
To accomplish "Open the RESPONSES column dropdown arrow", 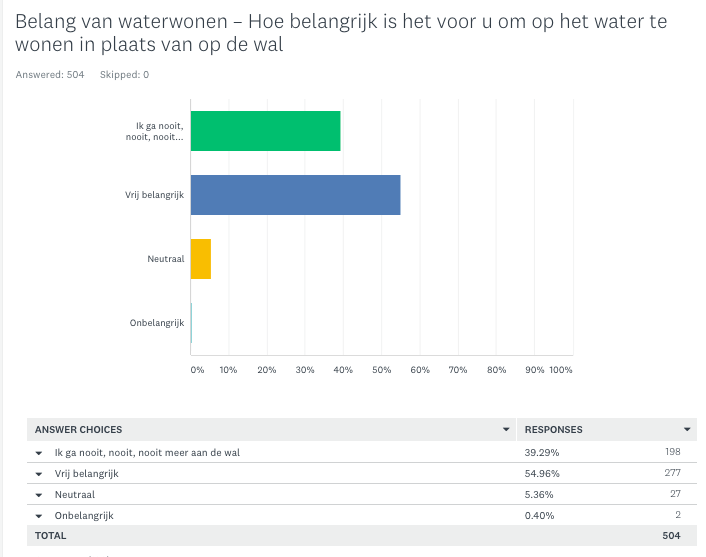I will coord(687,430).
